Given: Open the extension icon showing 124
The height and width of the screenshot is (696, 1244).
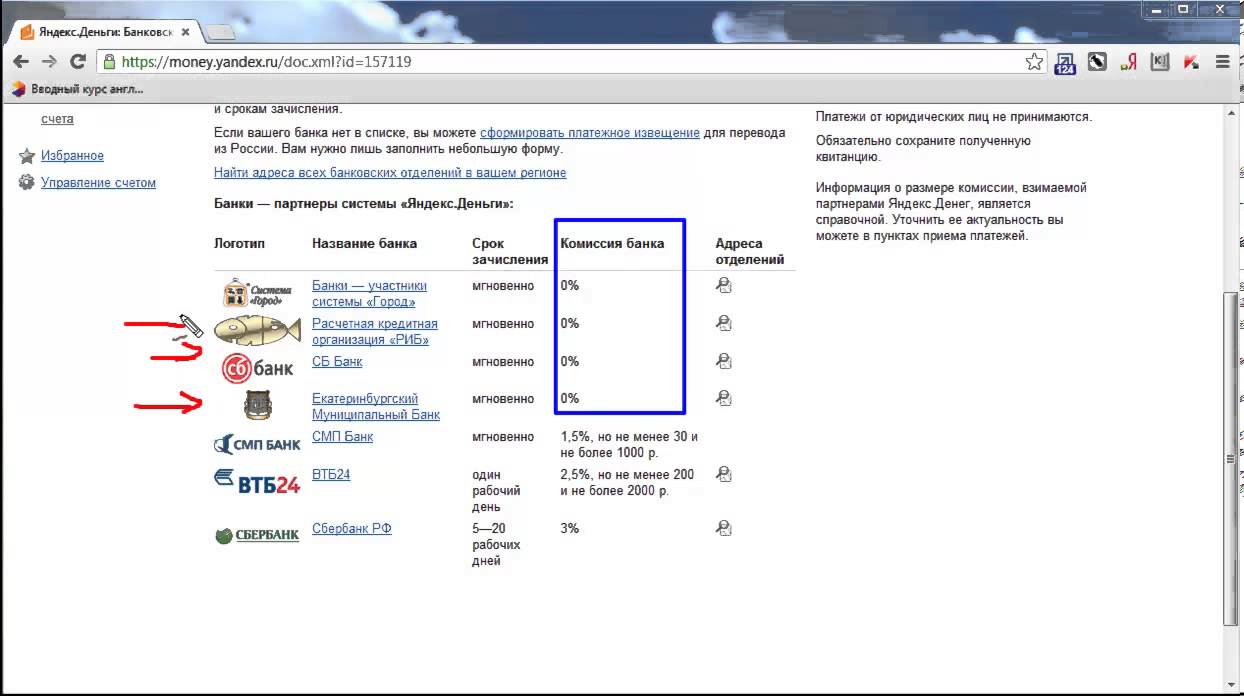Looking at the screenshot, I should tap(1065, 63).
